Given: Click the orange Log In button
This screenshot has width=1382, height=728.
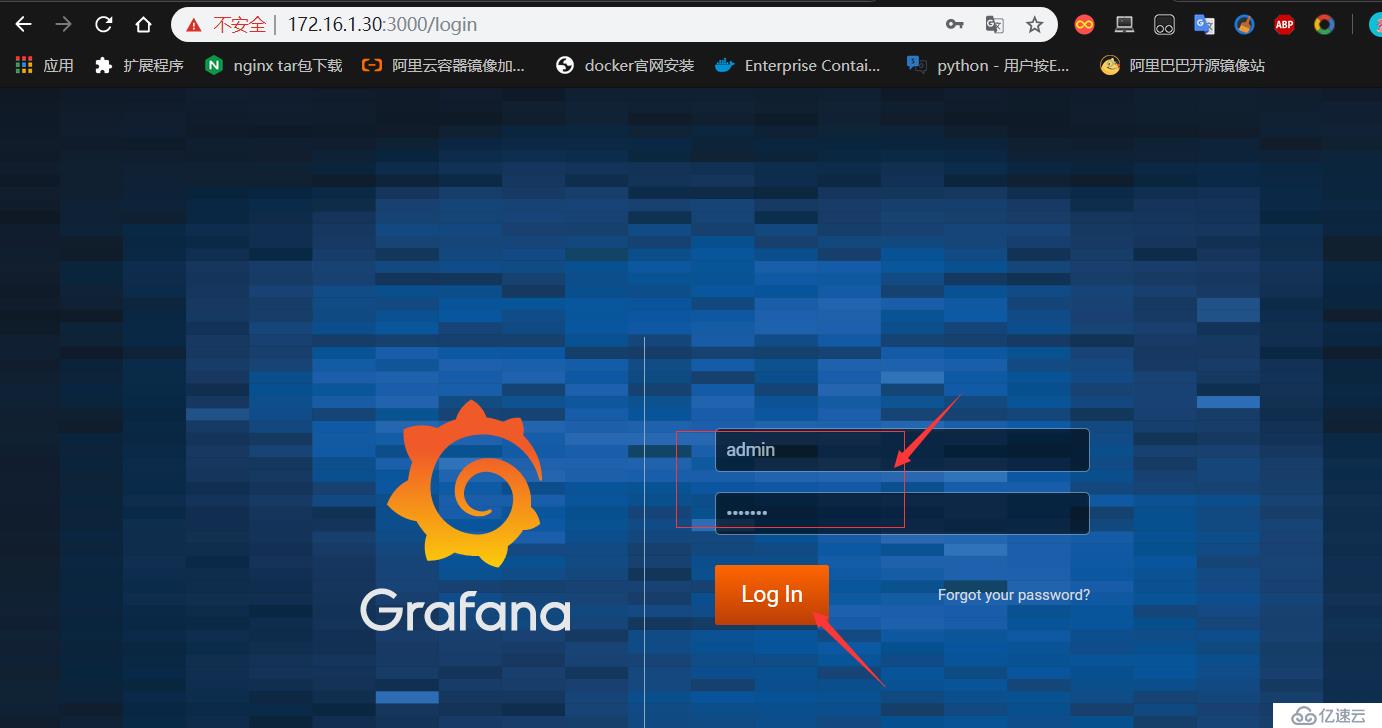Looking at the screenshot, I should click(x=772, y=595).
